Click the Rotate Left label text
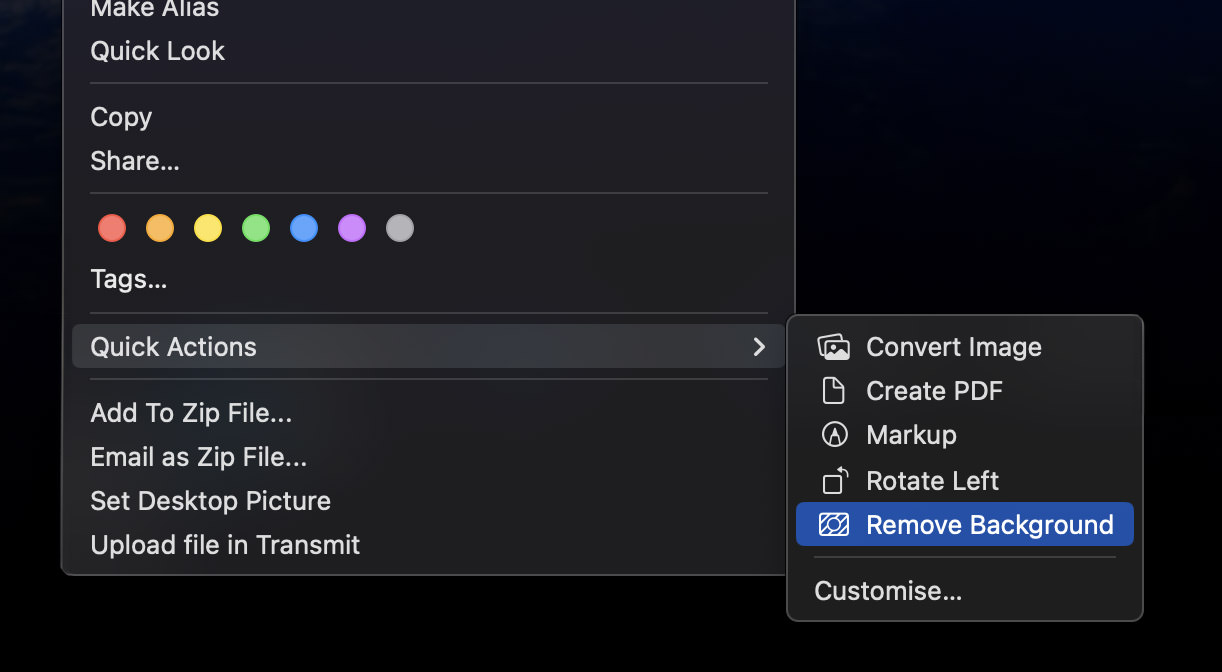This screenshot has width=1222, height=672. [932, 481]
